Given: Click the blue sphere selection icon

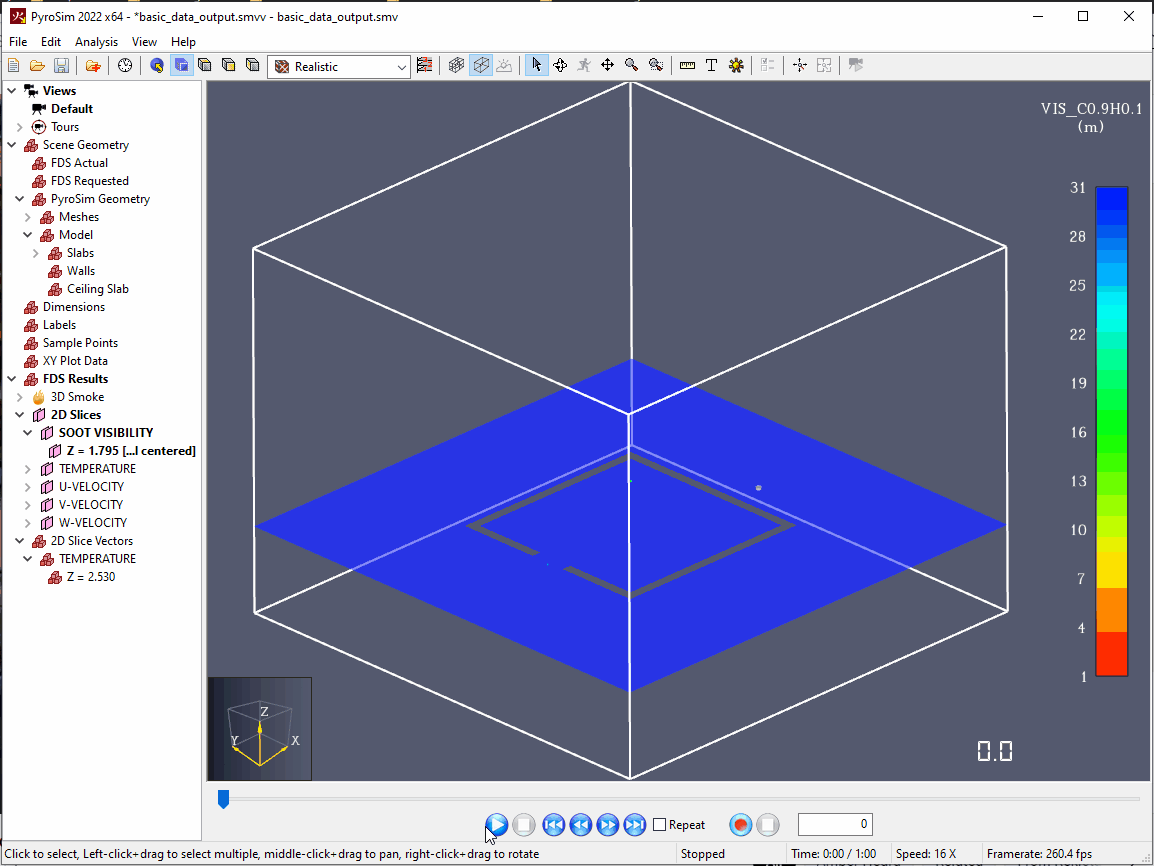Looking at the screenshot, I should (x=157, y=65).
